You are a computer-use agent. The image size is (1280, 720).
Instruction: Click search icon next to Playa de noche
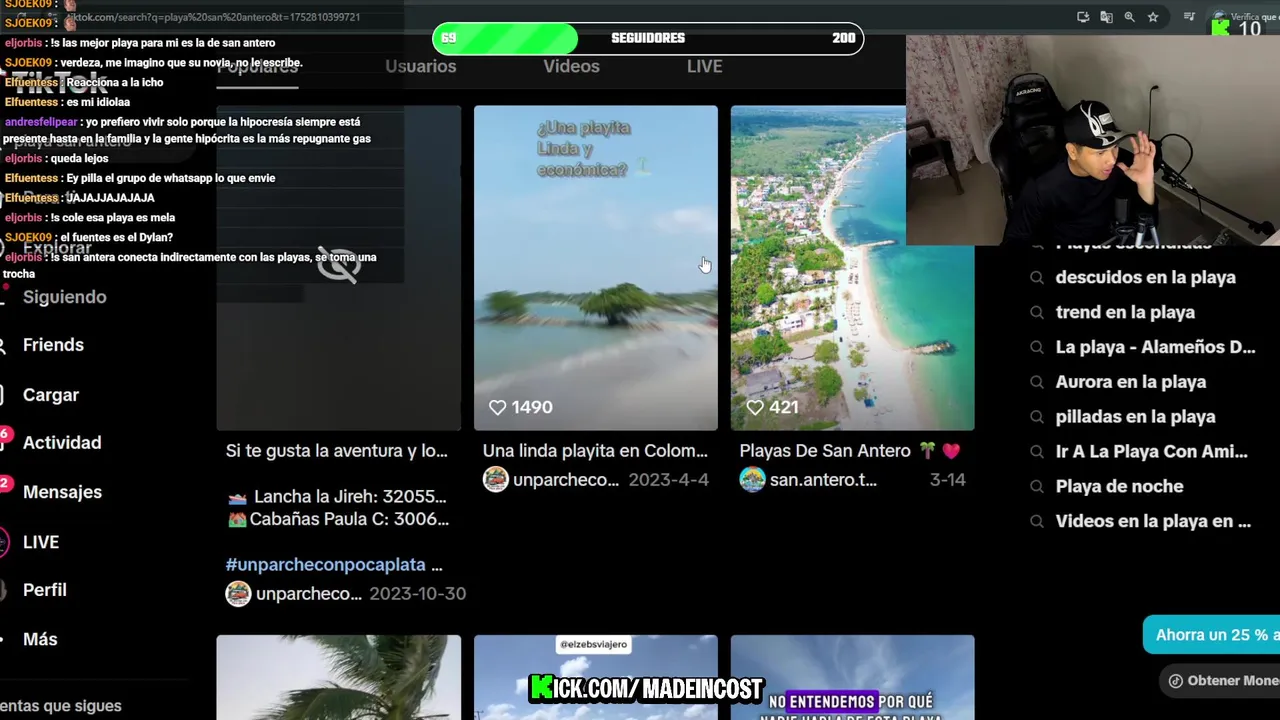point(1037,487)
